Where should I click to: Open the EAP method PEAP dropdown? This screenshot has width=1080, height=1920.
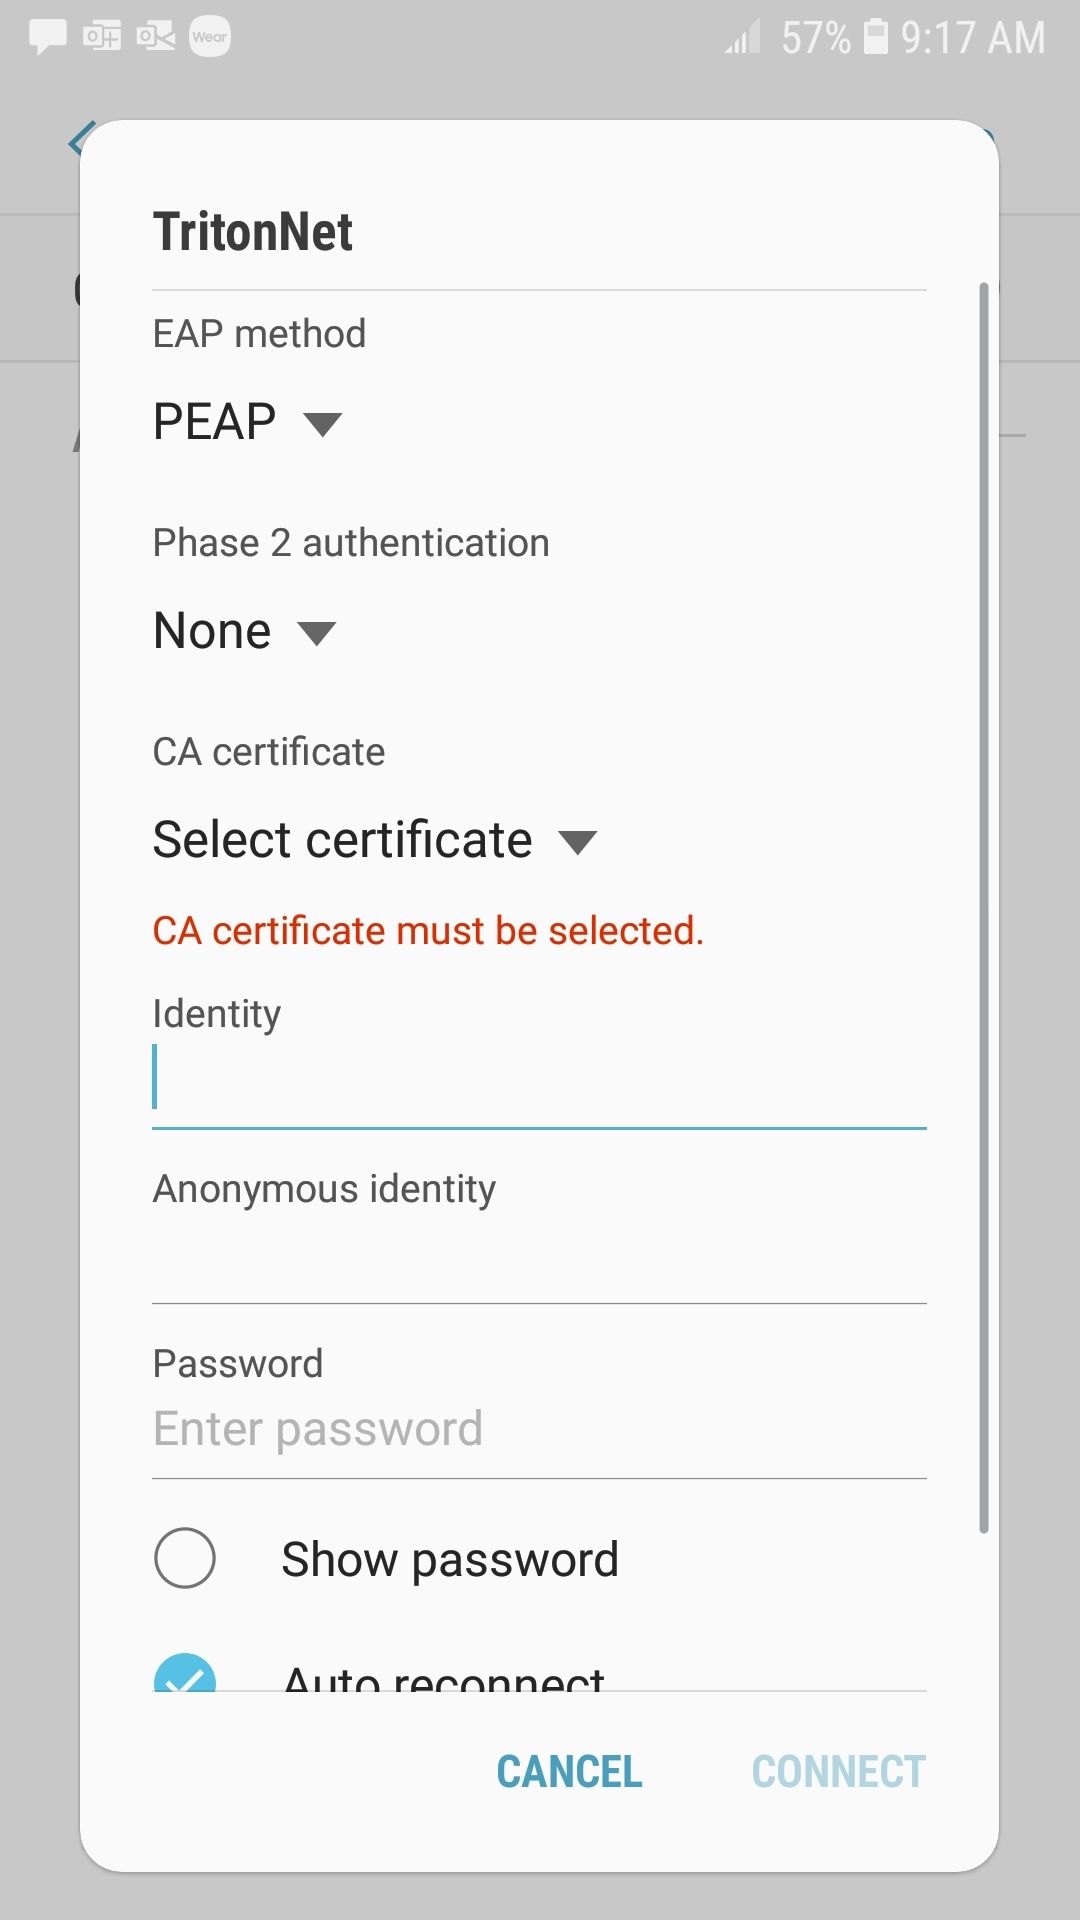[245, 421]
